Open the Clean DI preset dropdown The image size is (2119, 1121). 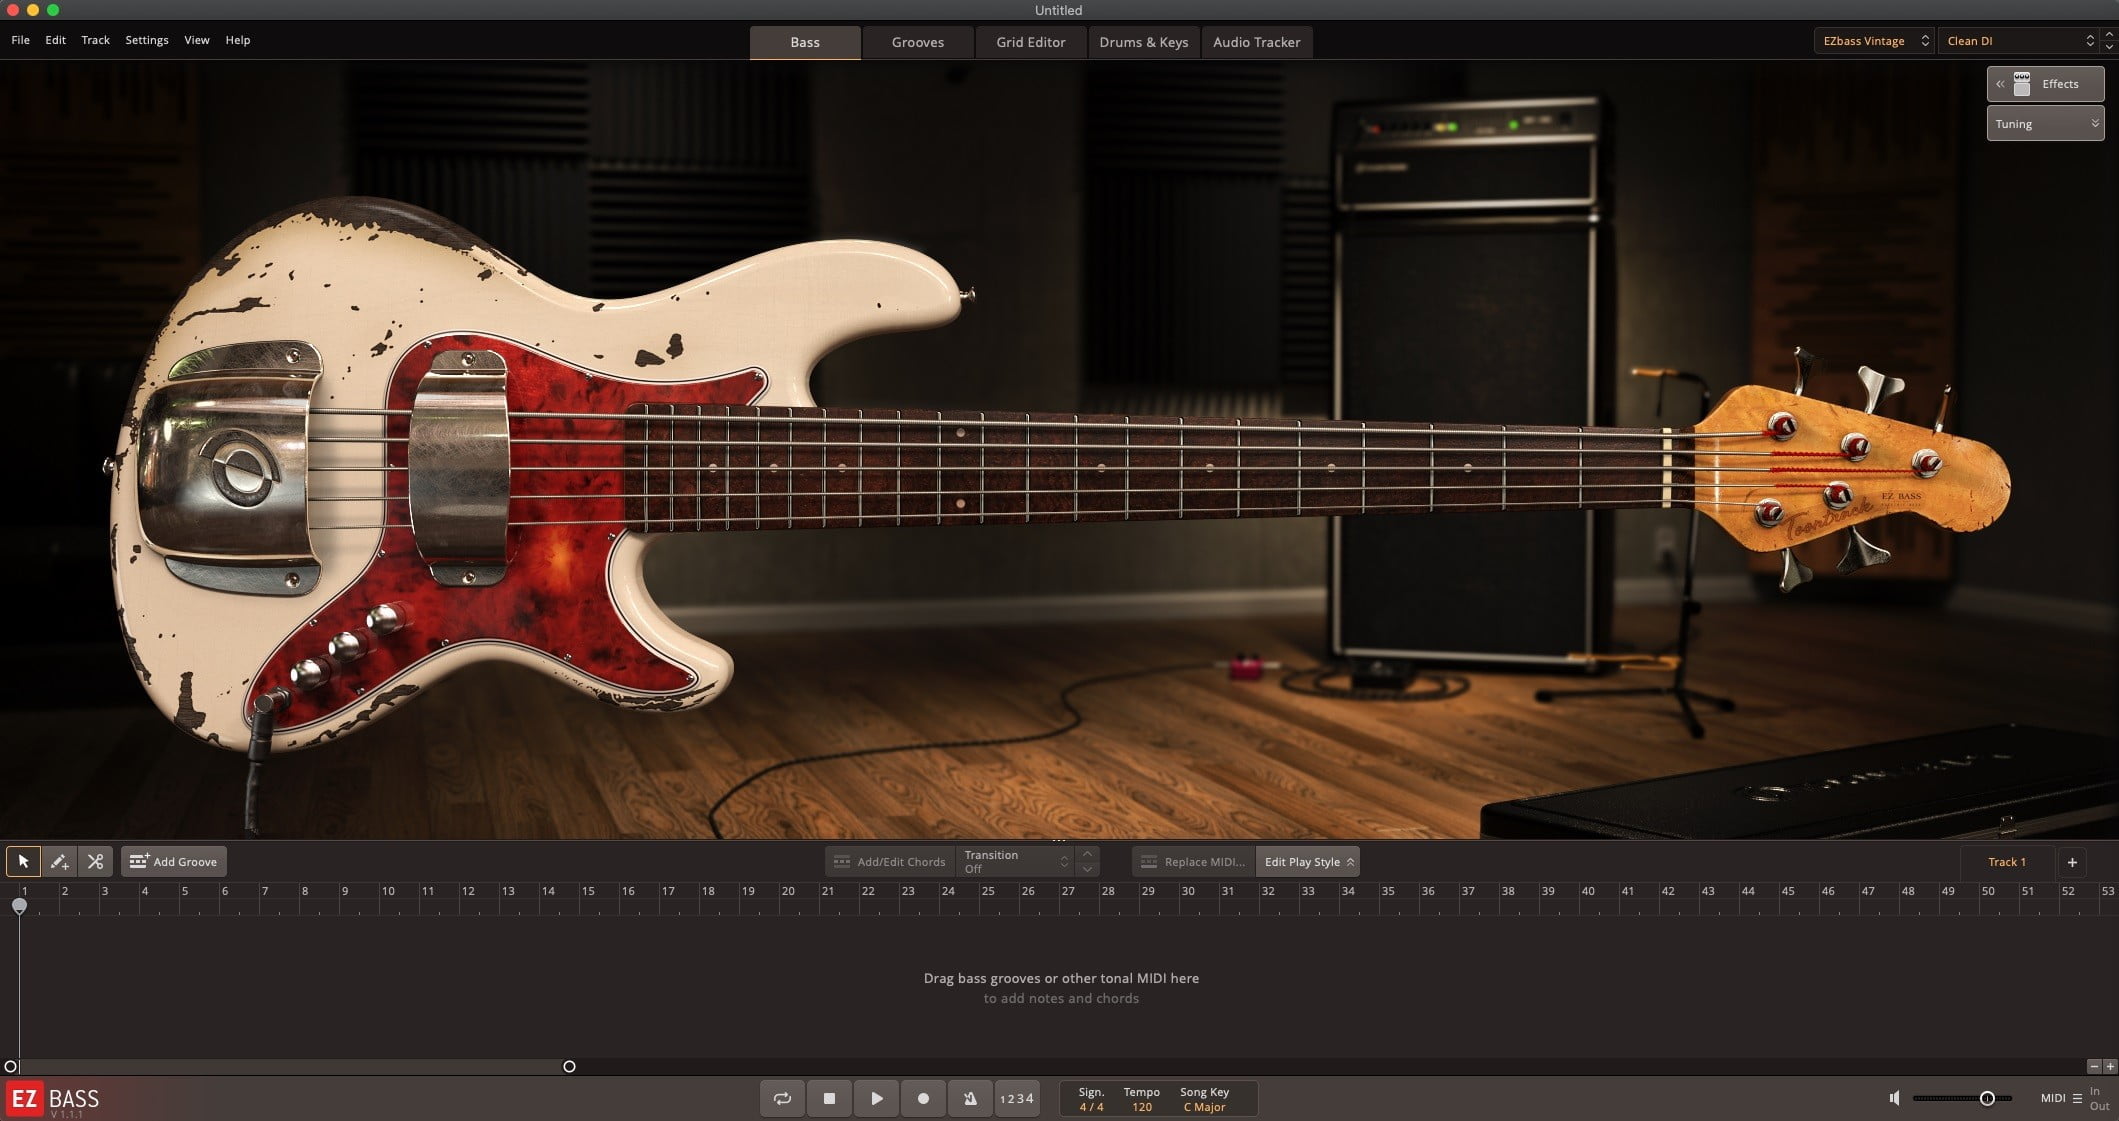point(2020,41)
